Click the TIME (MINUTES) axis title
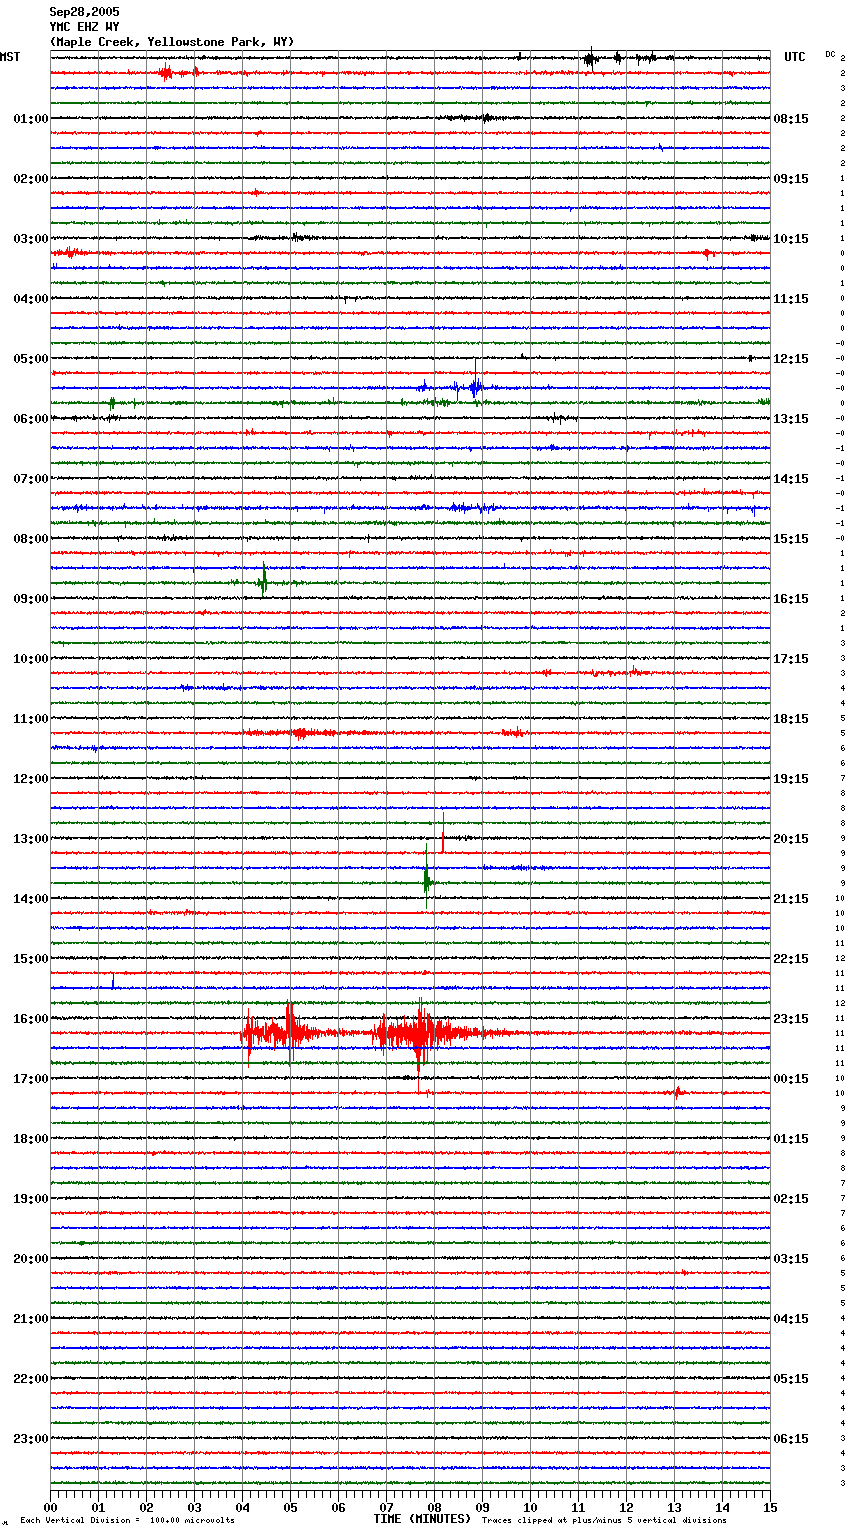This screenshot has width=850, height=1534. click(422, 1519)
